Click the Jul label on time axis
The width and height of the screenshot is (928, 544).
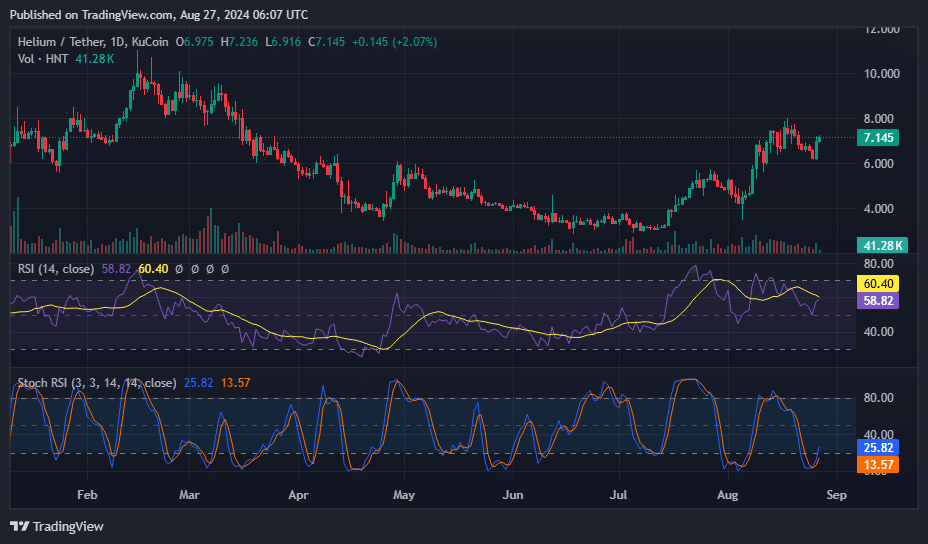click(x=618, y=495)
